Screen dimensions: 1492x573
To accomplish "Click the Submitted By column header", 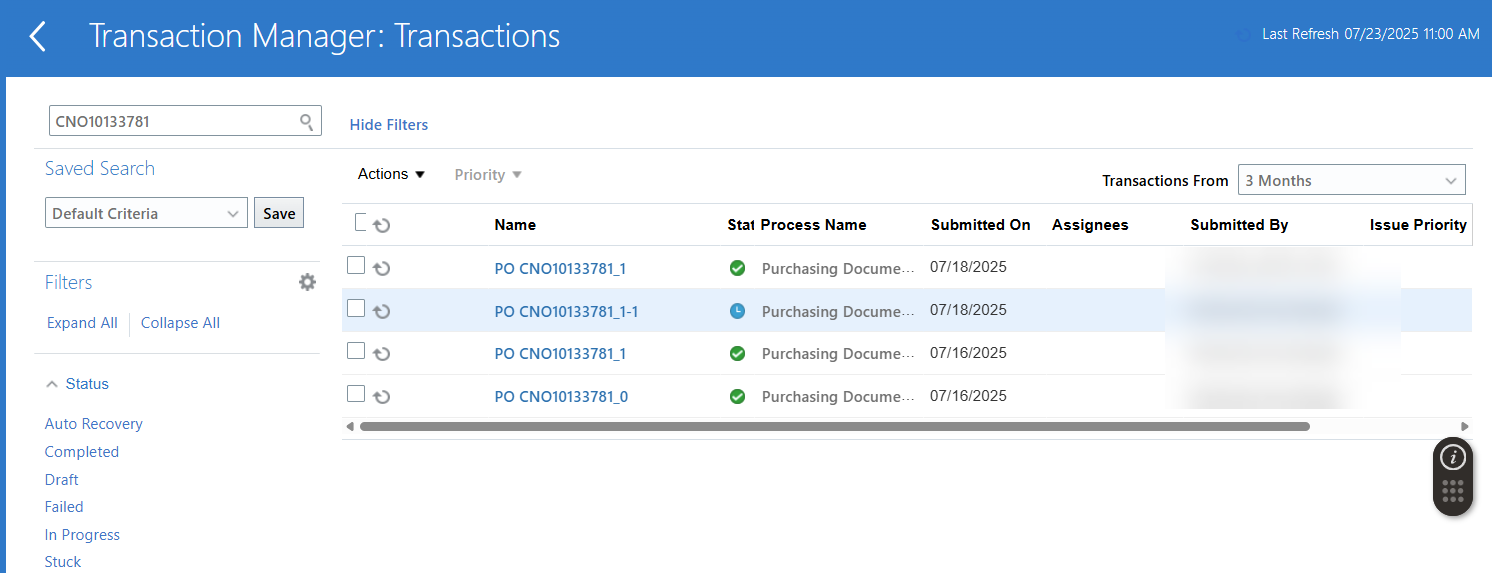I will [1239, 225].
